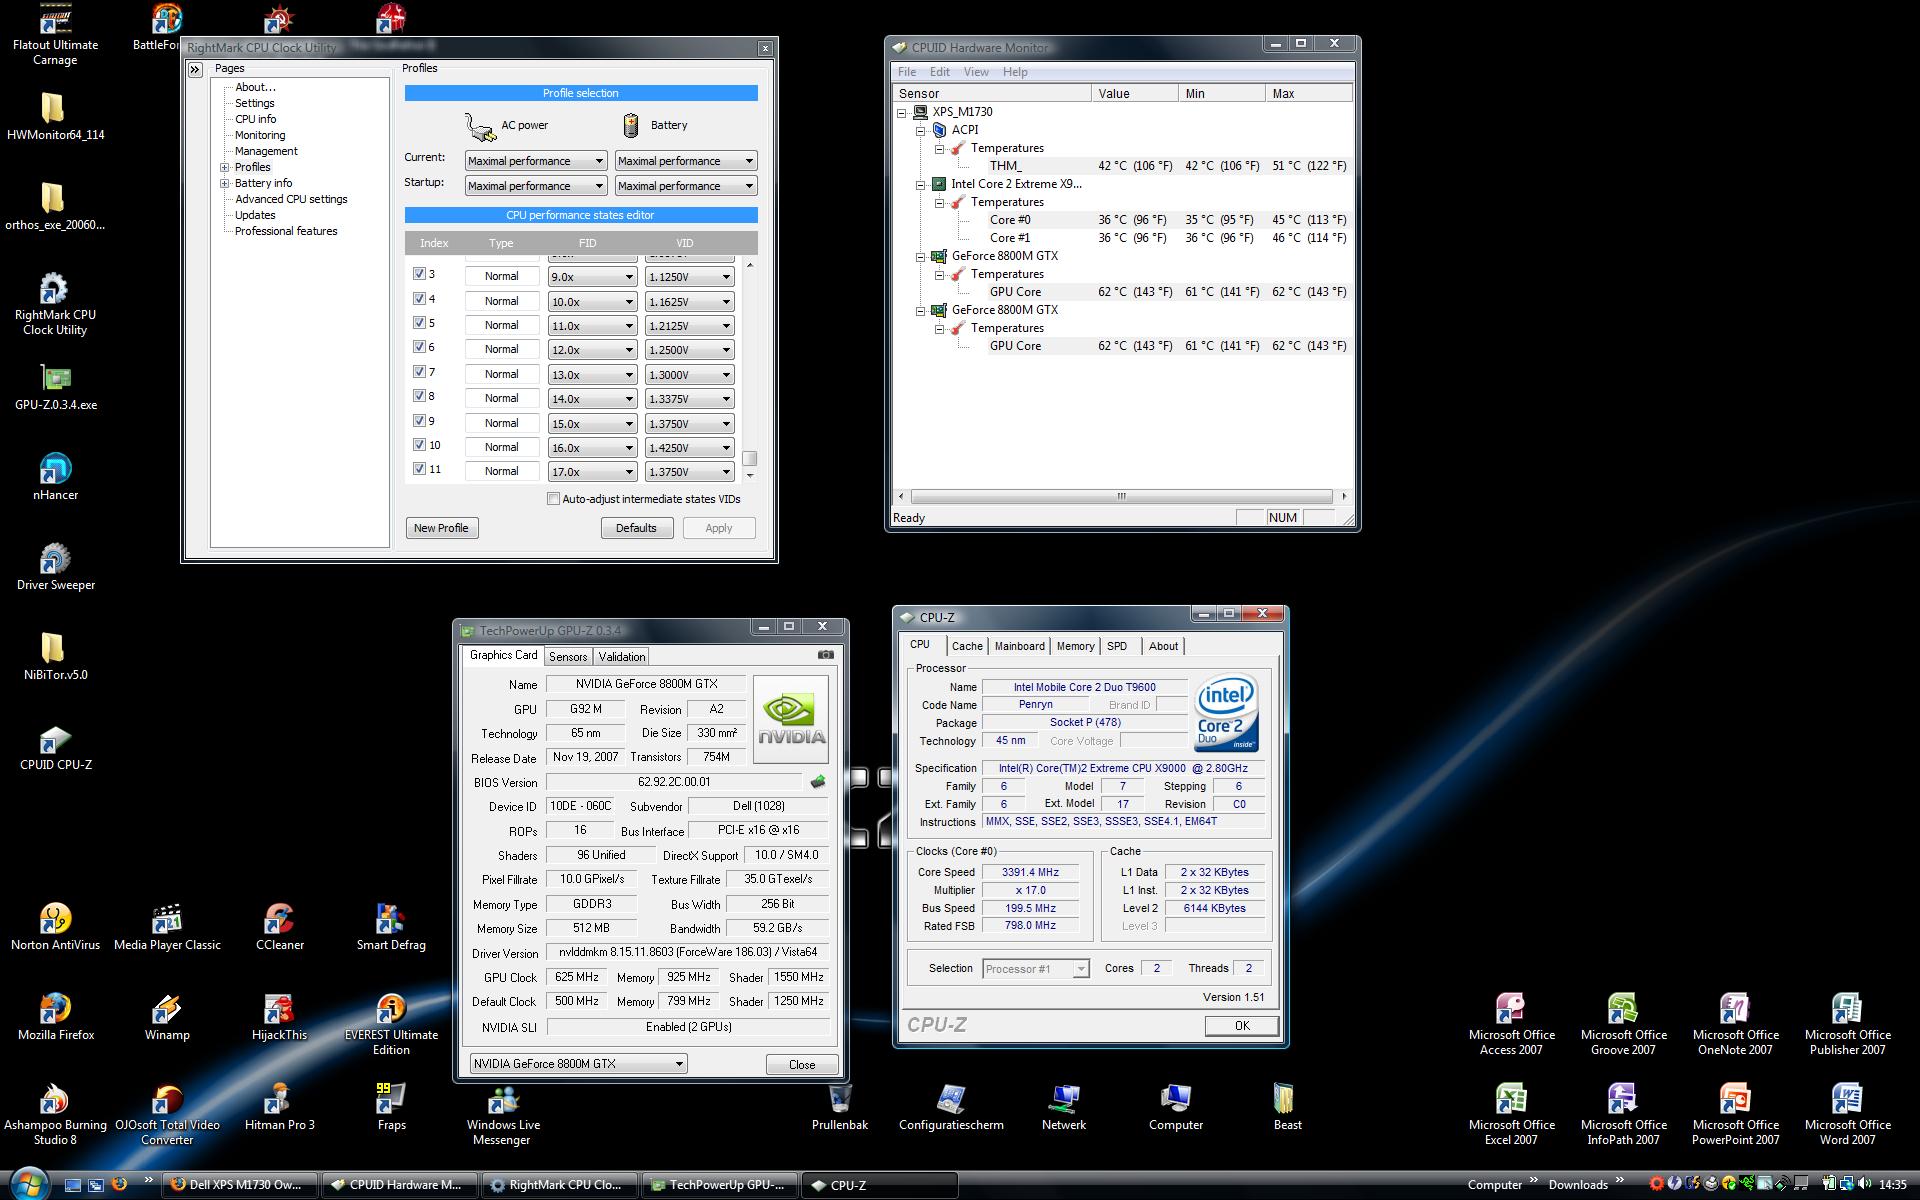Launch EVEREST Ultimate Edition from the desktop

tap(391, 1024)
